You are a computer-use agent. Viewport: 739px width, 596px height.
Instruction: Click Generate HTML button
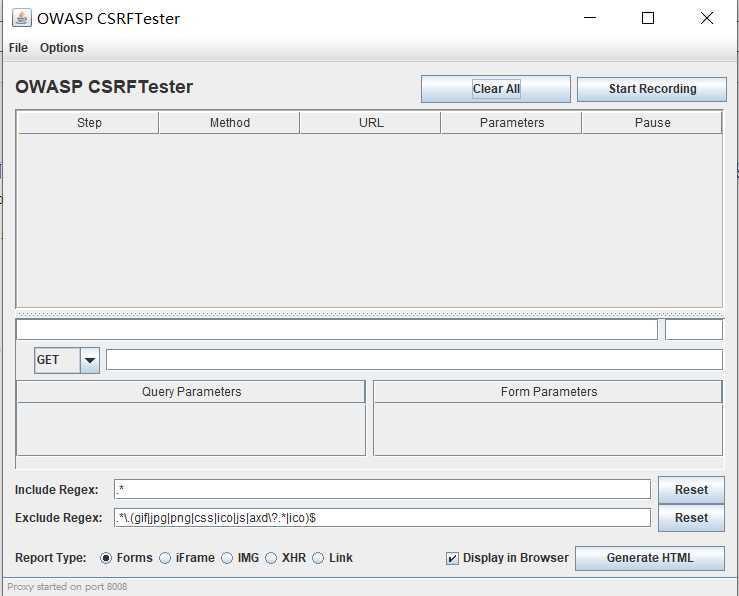pos(649,558)
